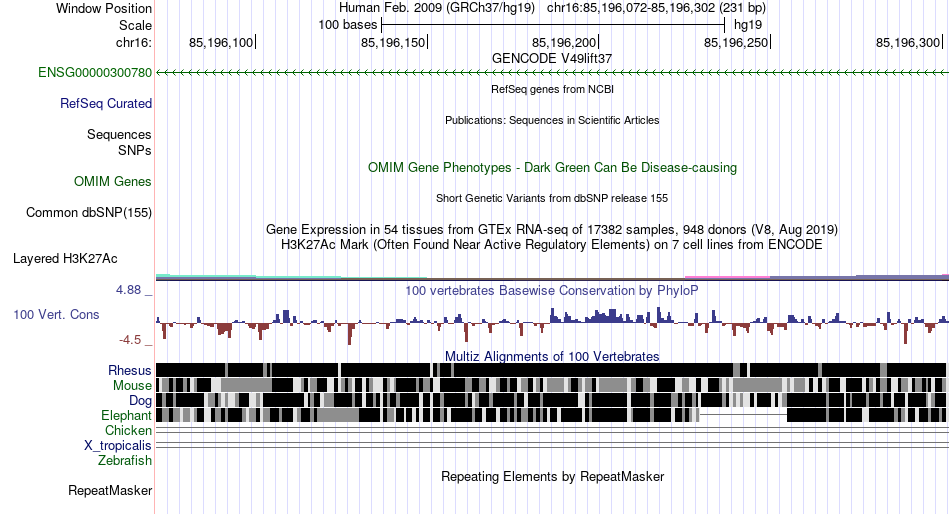Image resolution: width=950 pixels, height=514 pixels.
Task: Click the Scale label
Action: [136, 25]
